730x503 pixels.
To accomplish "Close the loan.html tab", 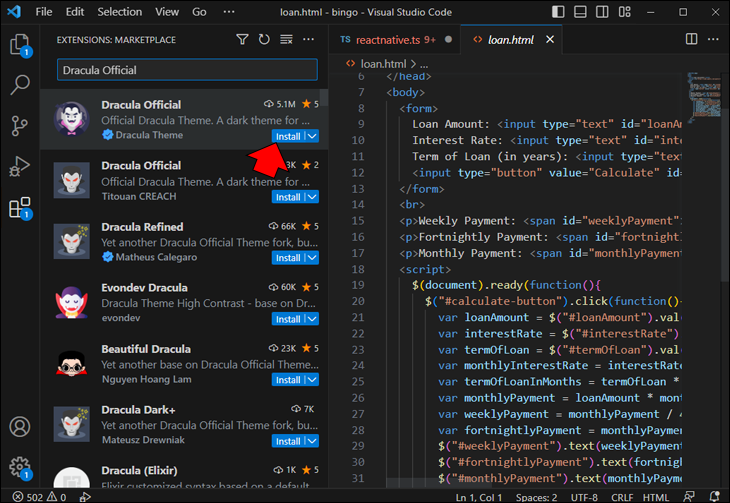I will click(x=550, y=40).
